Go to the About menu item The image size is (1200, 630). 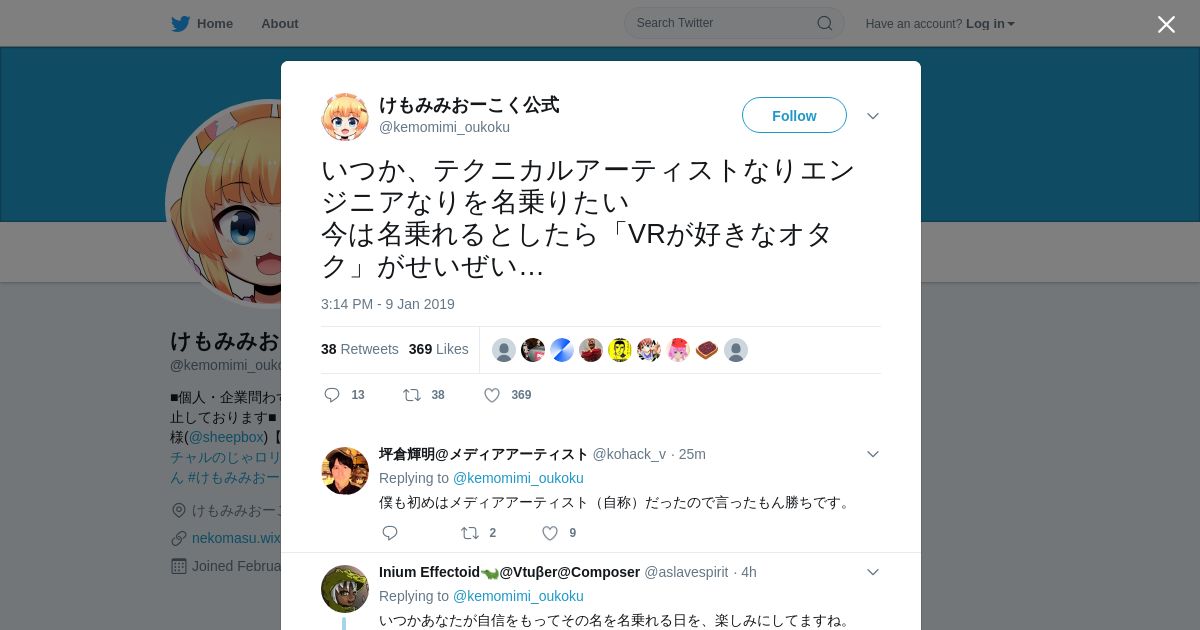click(280, 24)
